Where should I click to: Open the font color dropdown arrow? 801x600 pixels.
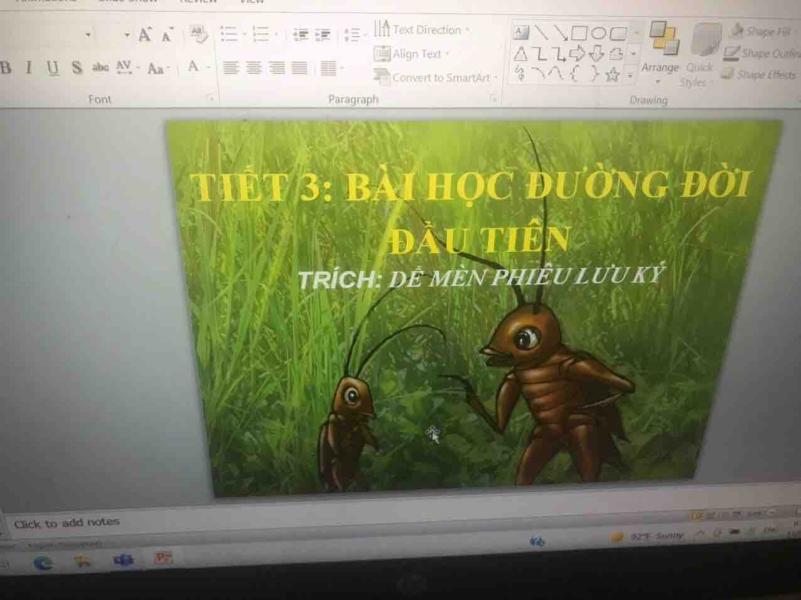208,67
